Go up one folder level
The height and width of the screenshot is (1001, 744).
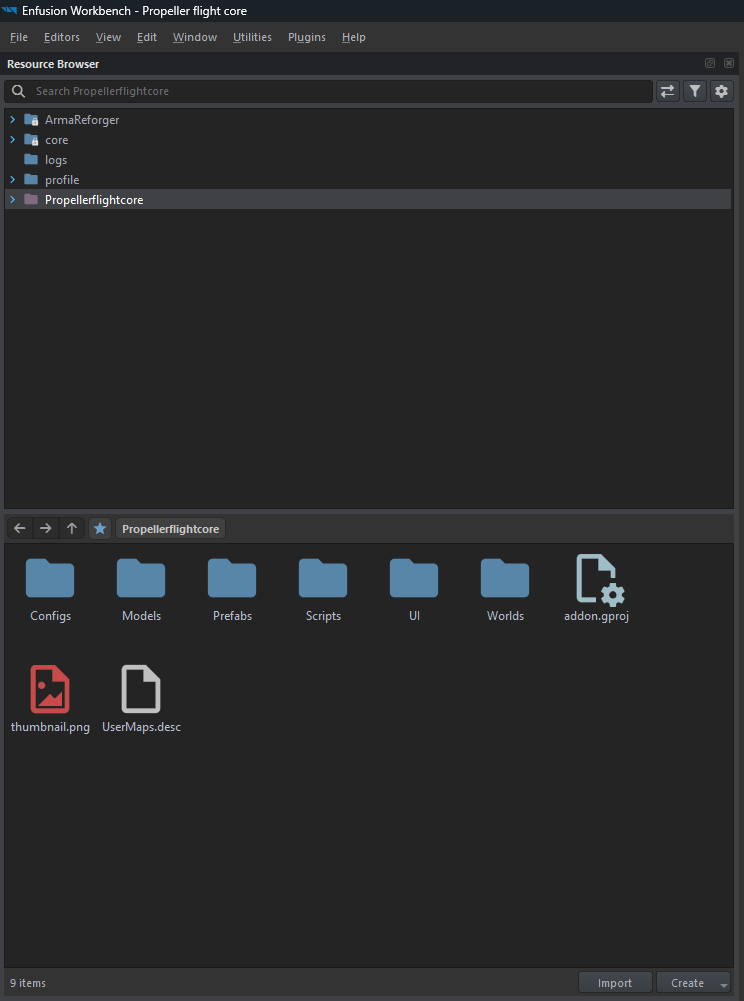[72, 528]
